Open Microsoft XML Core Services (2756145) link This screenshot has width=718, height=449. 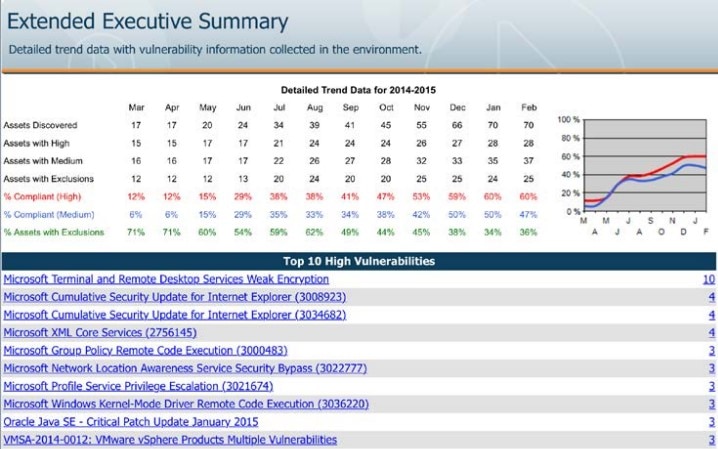[x=100, y=333]
